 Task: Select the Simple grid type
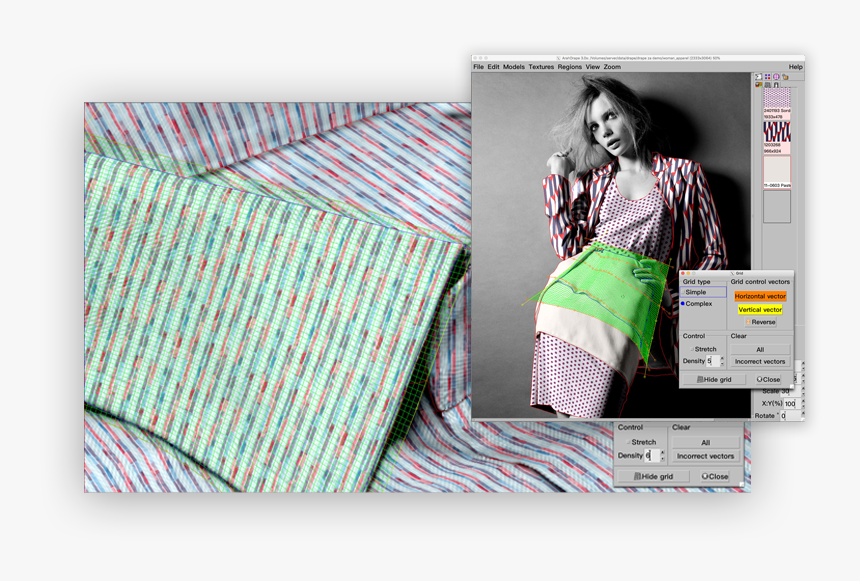point(694,292)
